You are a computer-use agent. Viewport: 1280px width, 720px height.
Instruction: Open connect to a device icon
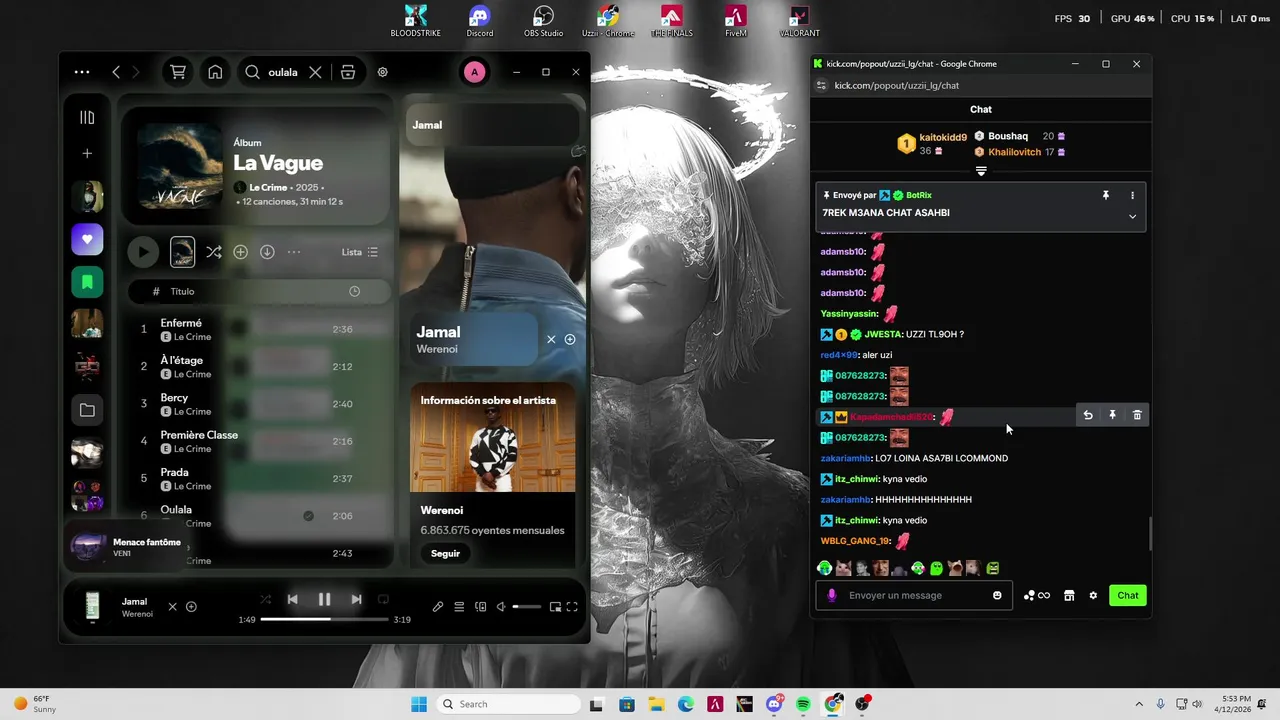pyautogui.click(x=480, y=606)
